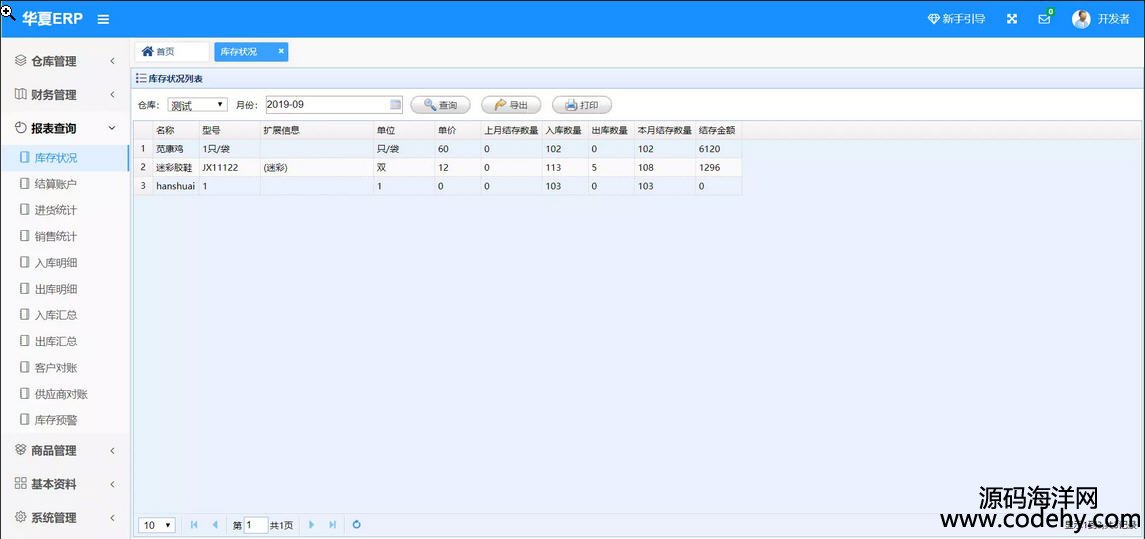Expand the 商品管理 sidebar menu
Image resolution: width=1145 pixels, height=539 pixels.
[x=65, y=451]
